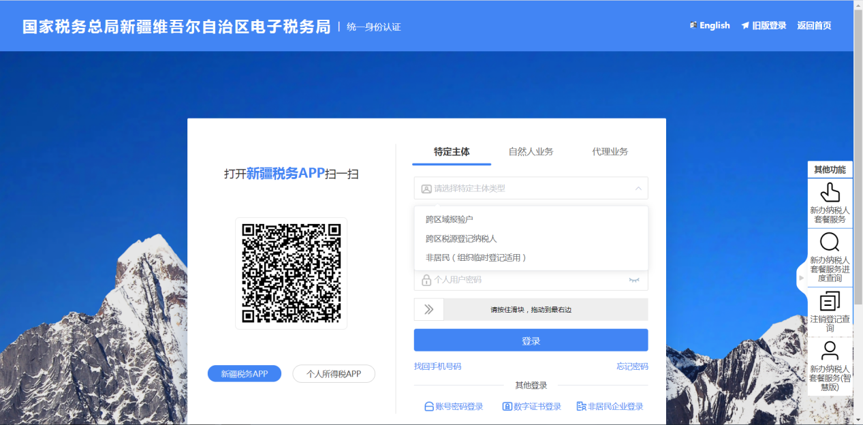Open 忘记密码 link

pos(632,367)
